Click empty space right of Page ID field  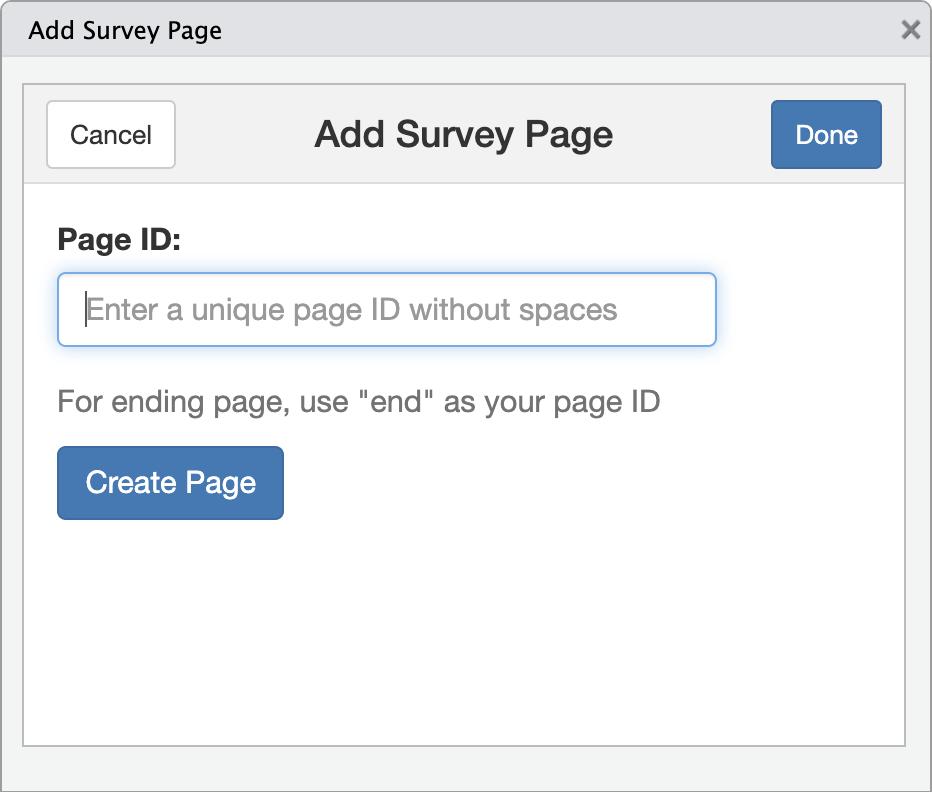pos(808,309)
